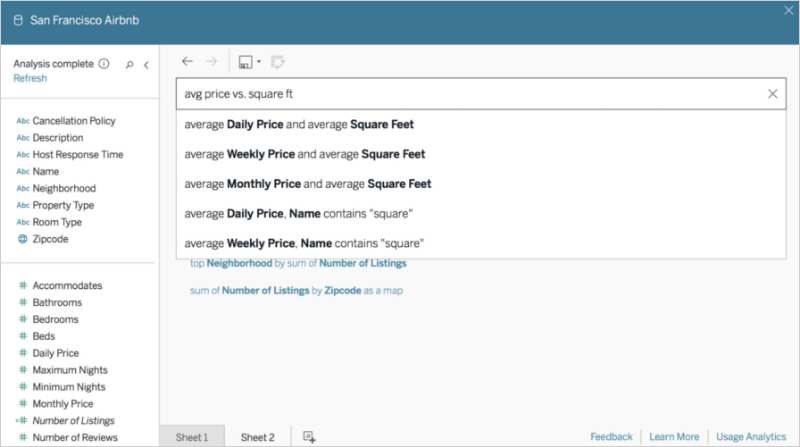800x447 pixels.
Task: Select the Name field
Action: pos(46,171)
